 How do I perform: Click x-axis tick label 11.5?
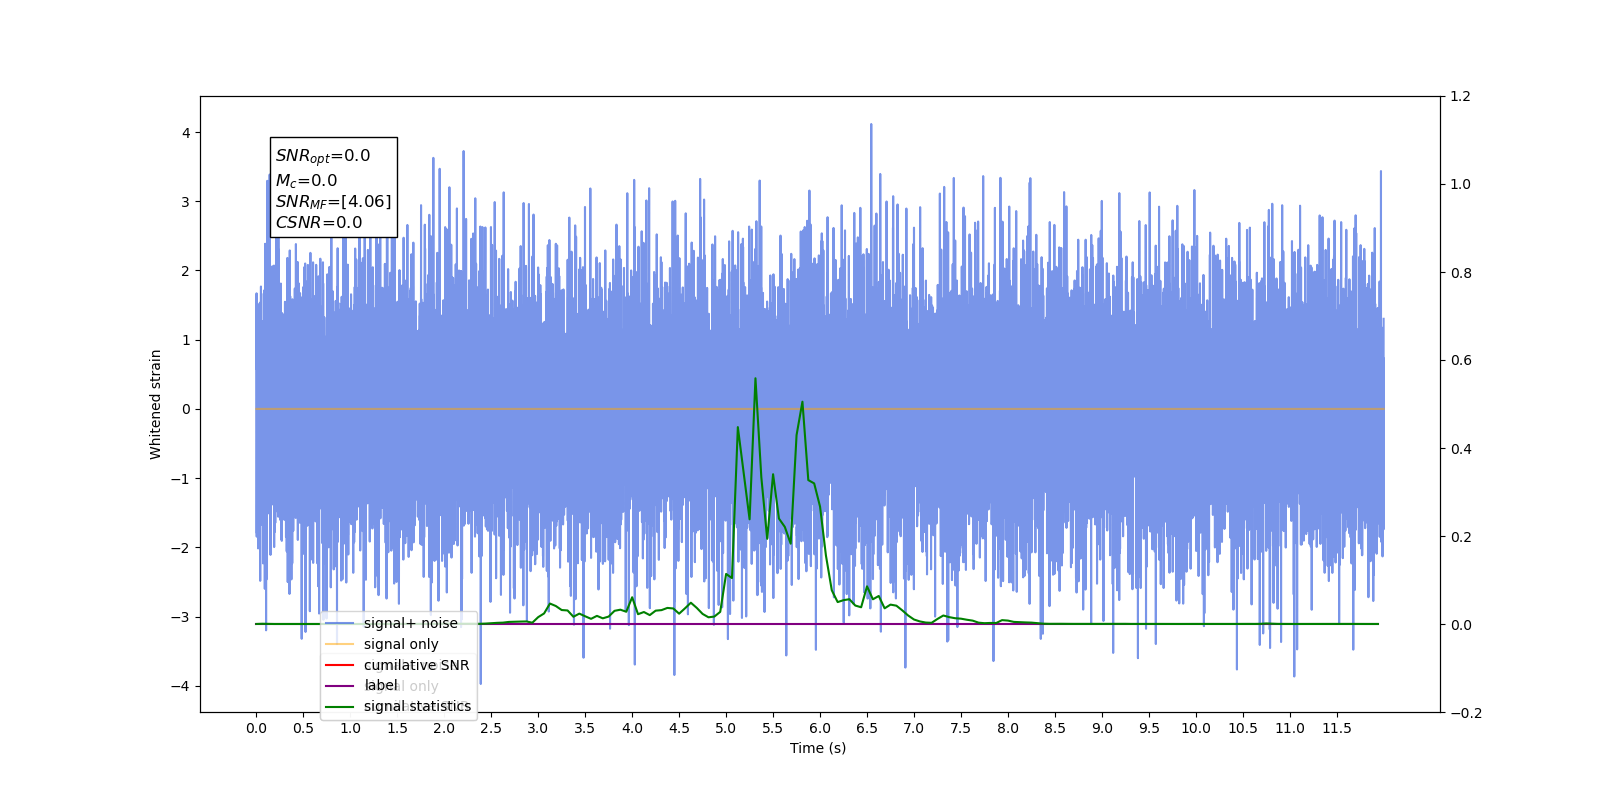point(1337,728)
